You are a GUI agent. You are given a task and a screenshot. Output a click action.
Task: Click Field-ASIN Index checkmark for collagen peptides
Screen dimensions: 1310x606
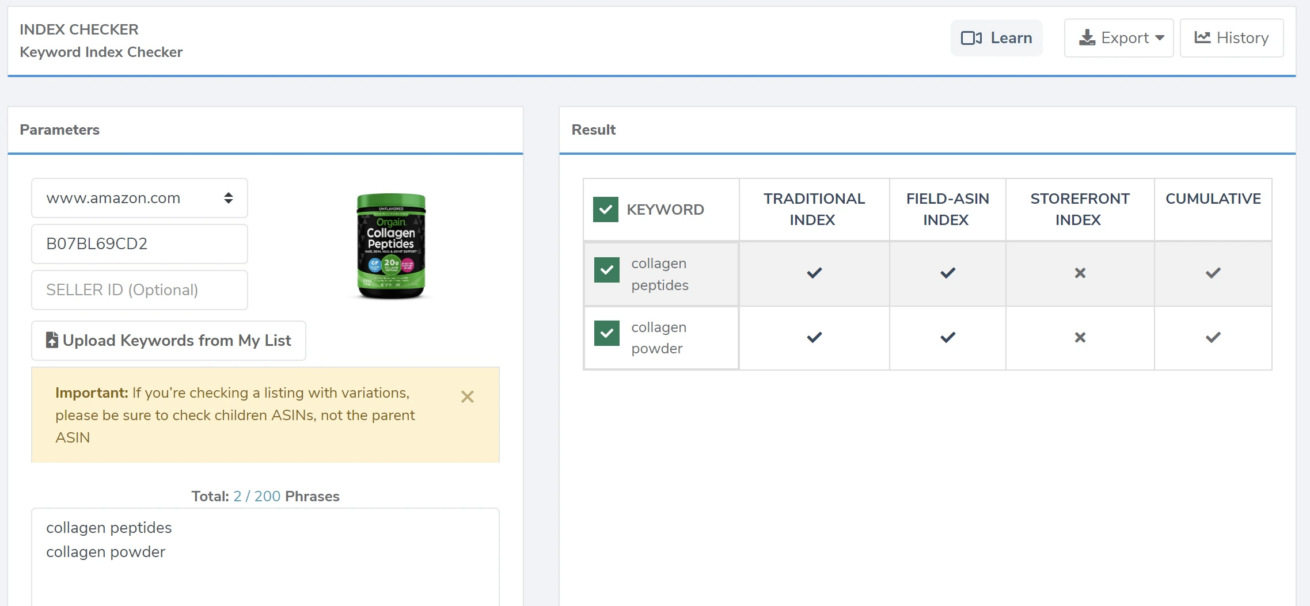(x=947, y=273)
